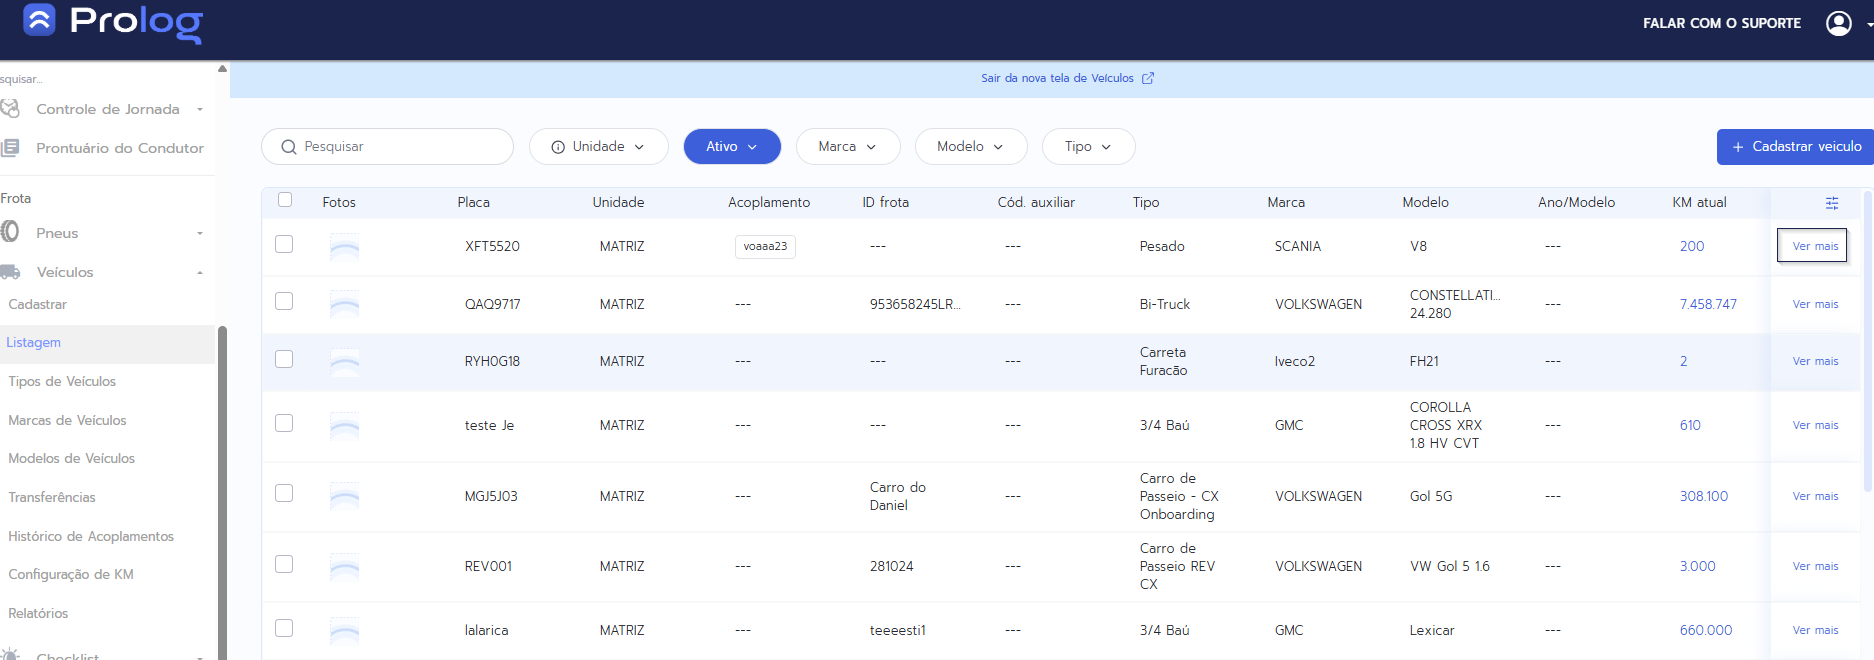The width and height of the screenshot is (1874, 660).
Task: Open the user account profile icon
Action: pos(1838,23)
